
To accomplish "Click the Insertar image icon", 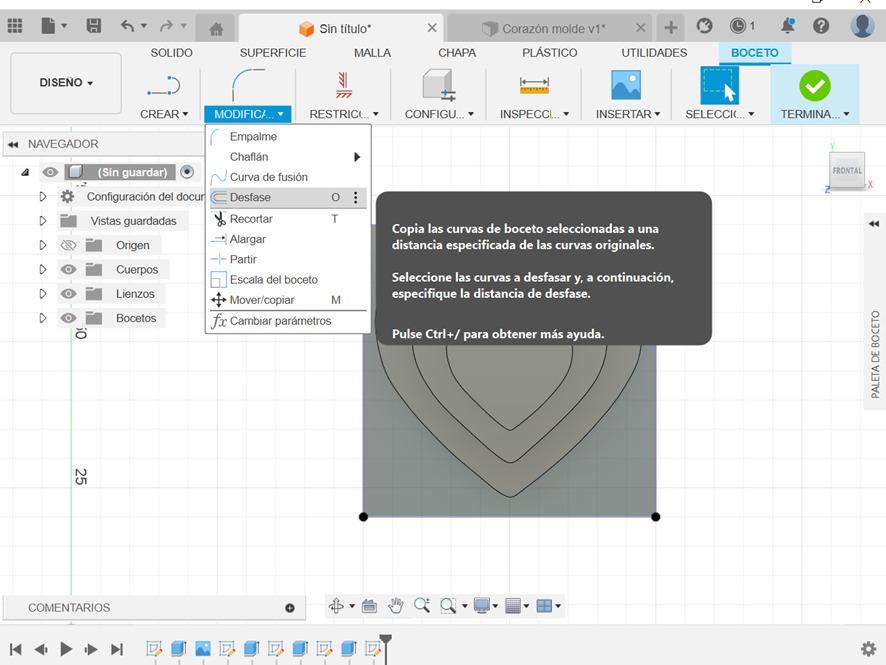I will click(626, 86).
